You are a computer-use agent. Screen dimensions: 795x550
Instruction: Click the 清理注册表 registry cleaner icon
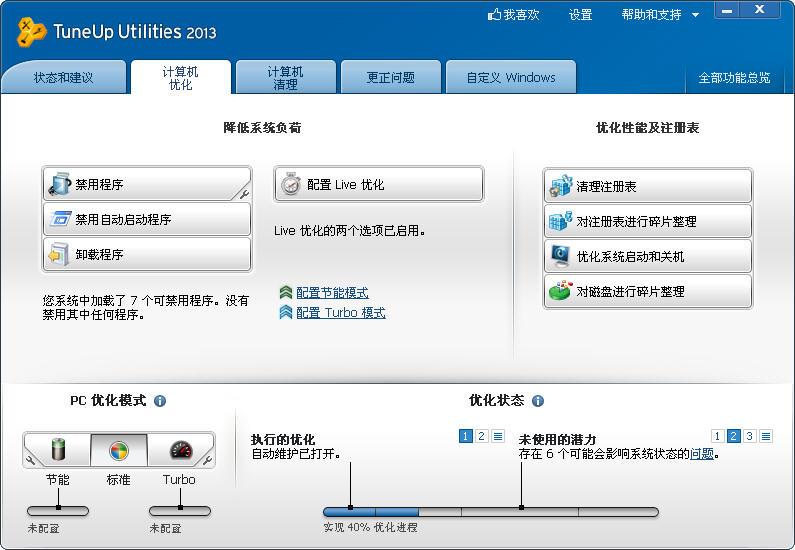click(x=561, y=186)
